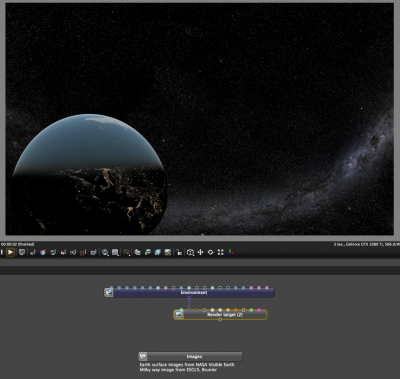Click the Environment node thumbnail icon
This screenshot has height=379, width=400.
coord(109,293)
